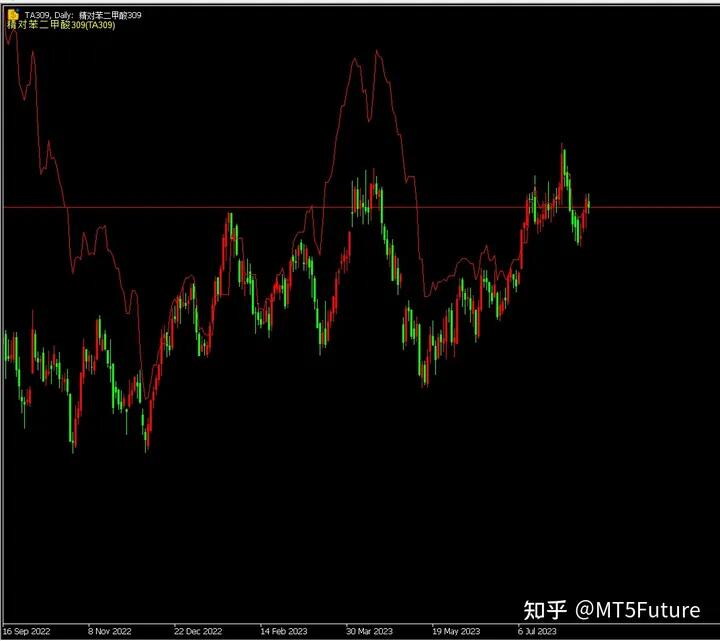Click the 22 Dec 2022 date label

(x=197, y=631)
